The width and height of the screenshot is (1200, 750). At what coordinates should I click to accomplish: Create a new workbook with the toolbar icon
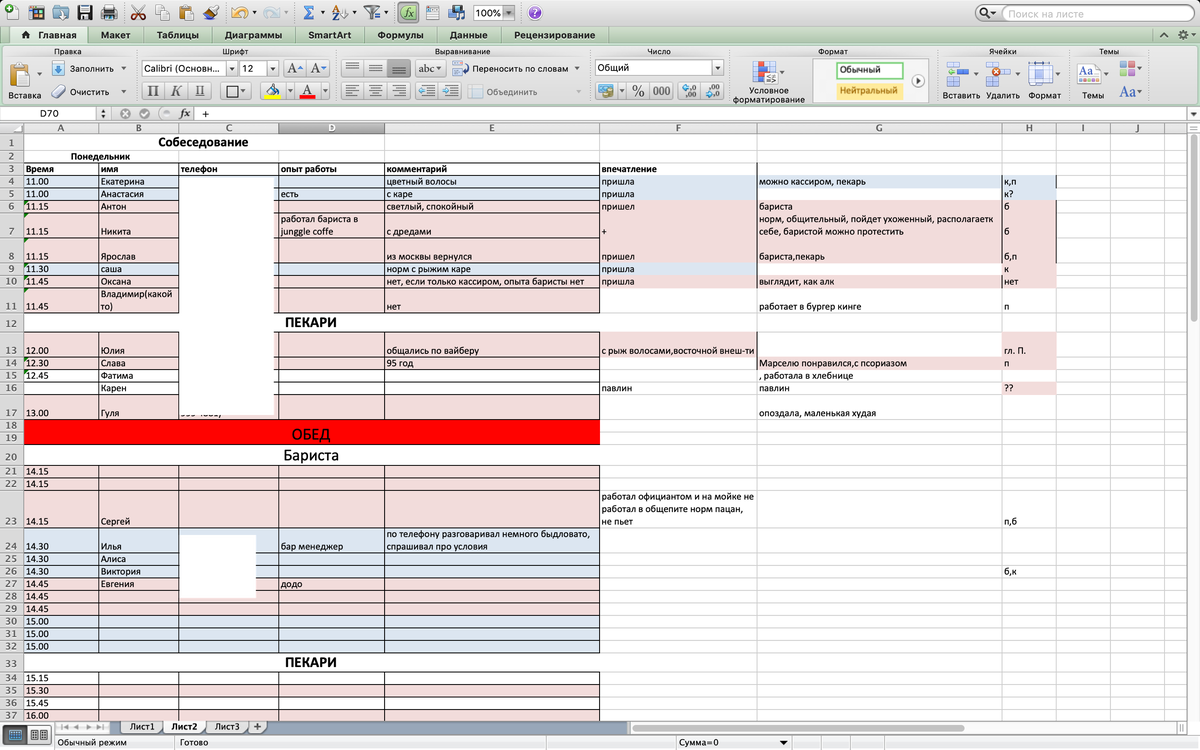point(12,13)
